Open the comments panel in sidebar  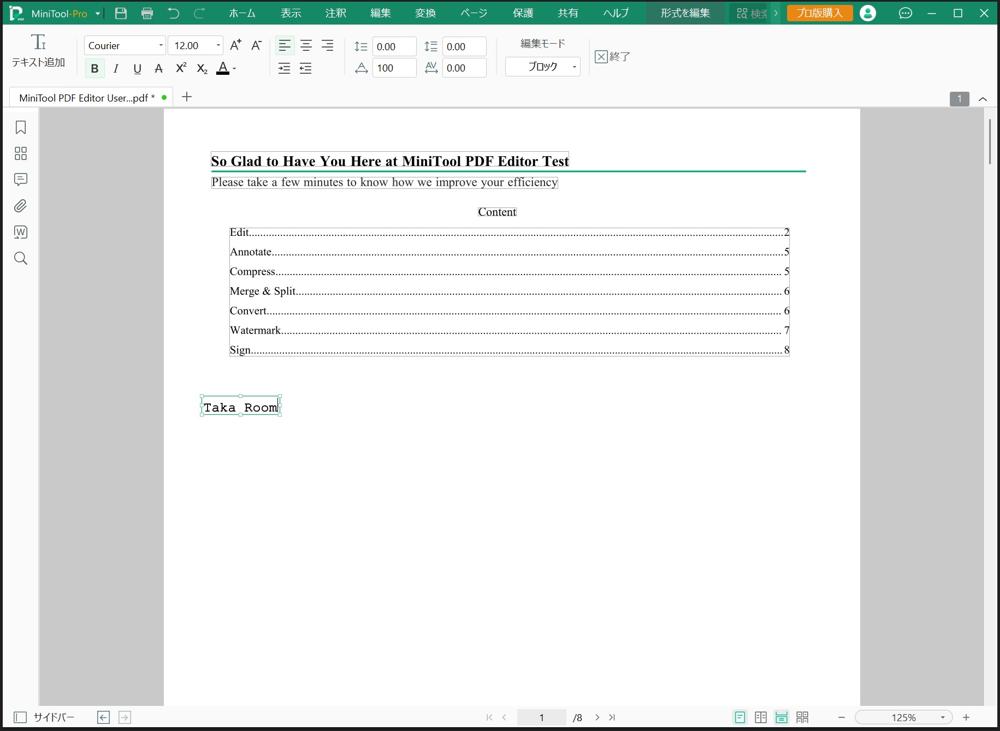20,180
